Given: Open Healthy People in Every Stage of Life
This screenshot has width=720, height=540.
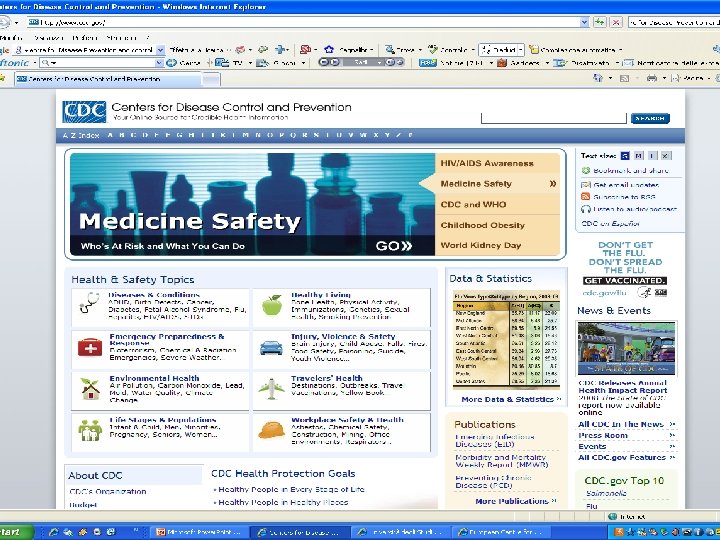Looking at the screenshot, I should coord(291,489).
